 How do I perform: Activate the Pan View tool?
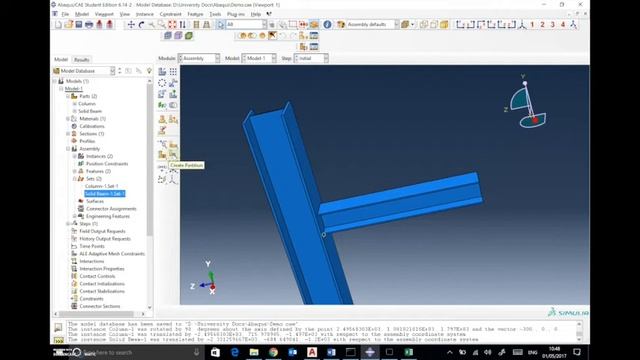[131, 25]
